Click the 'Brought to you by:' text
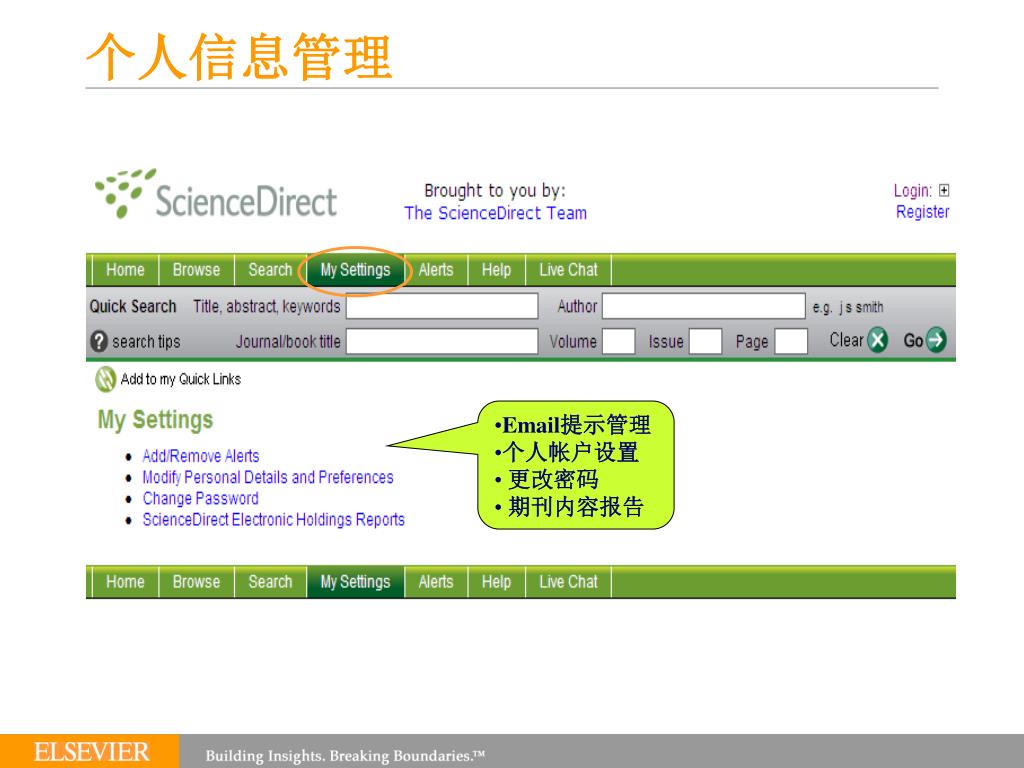 coord(495,191)
